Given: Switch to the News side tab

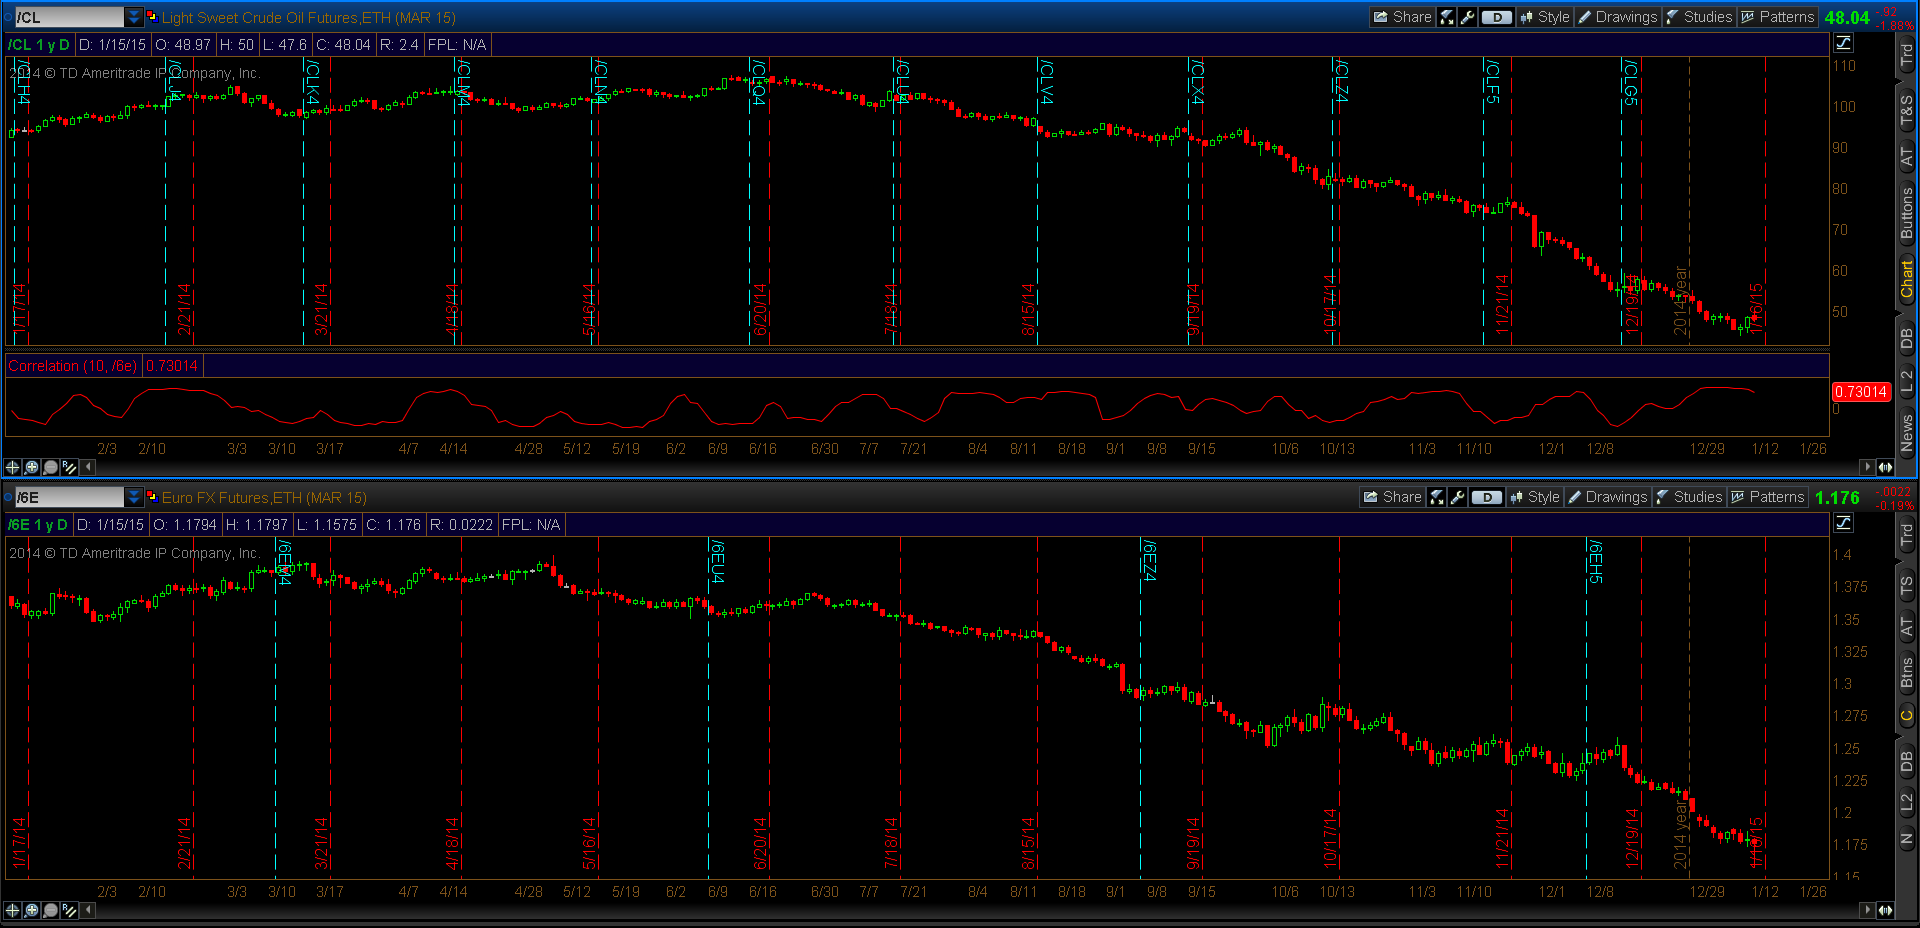Looking at the screenshot, I should click(1907, 433).
